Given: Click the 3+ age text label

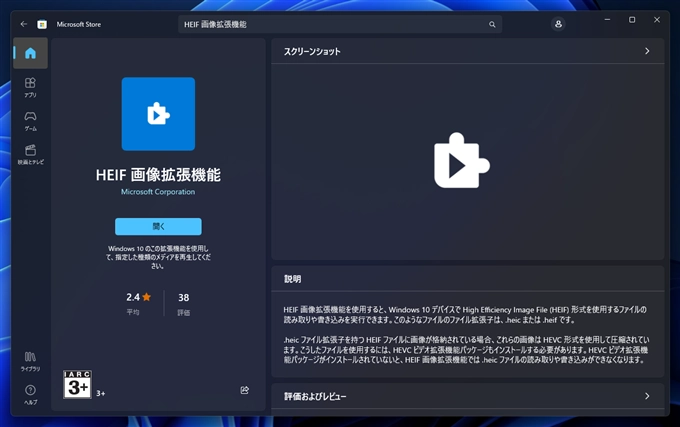Looking at the screenshot, I should click(101, 394).
